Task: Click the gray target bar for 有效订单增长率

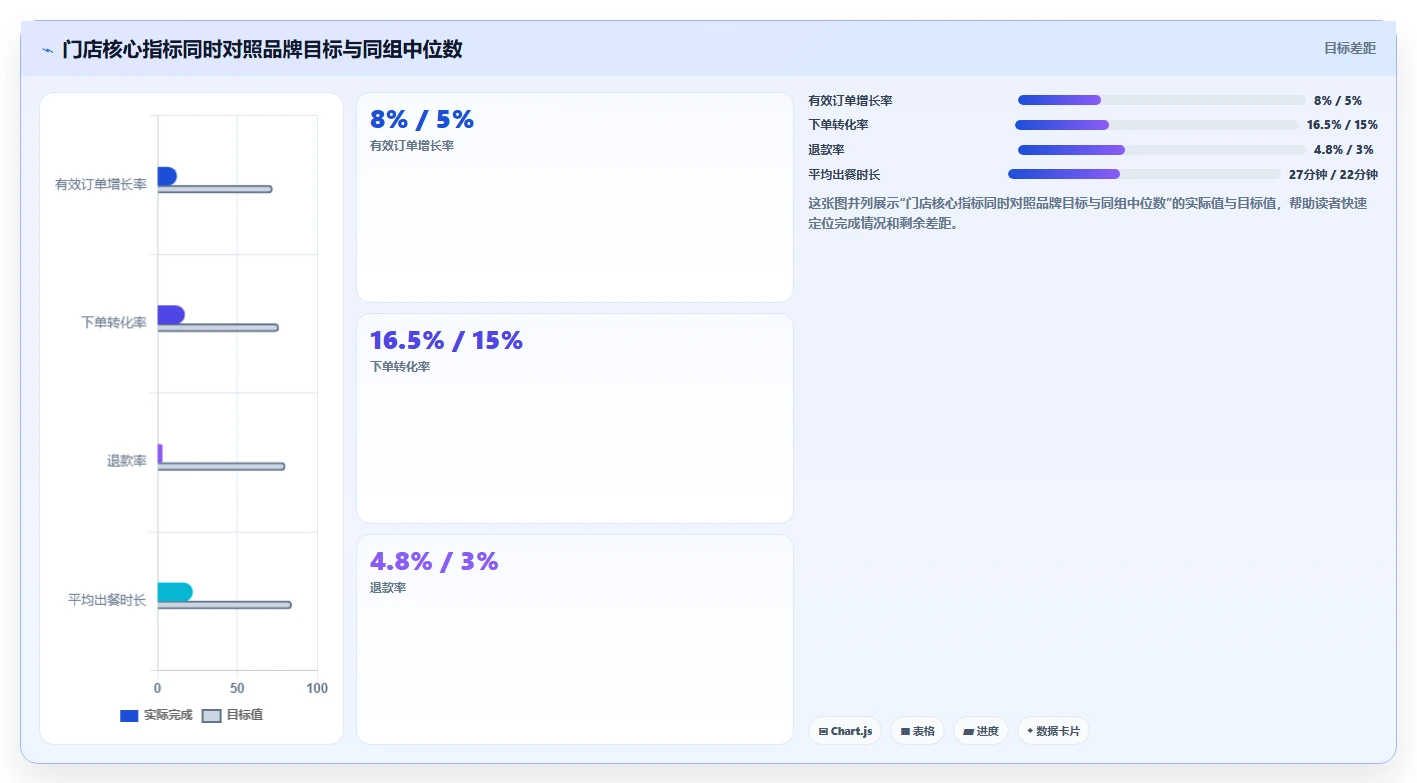Action: pyautogui.click(x=215, y=189)
